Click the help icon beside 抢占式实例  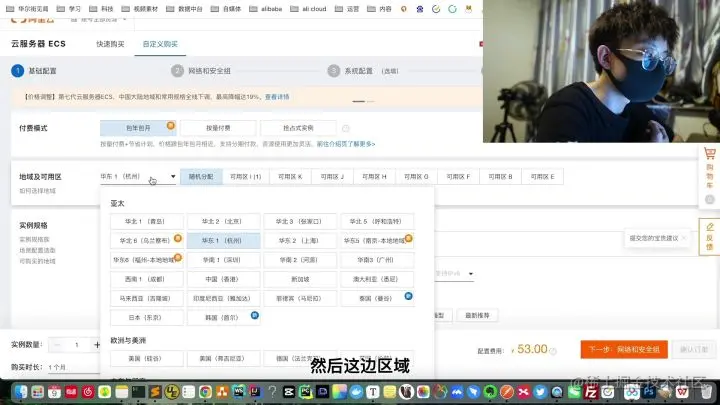point(346,129)
